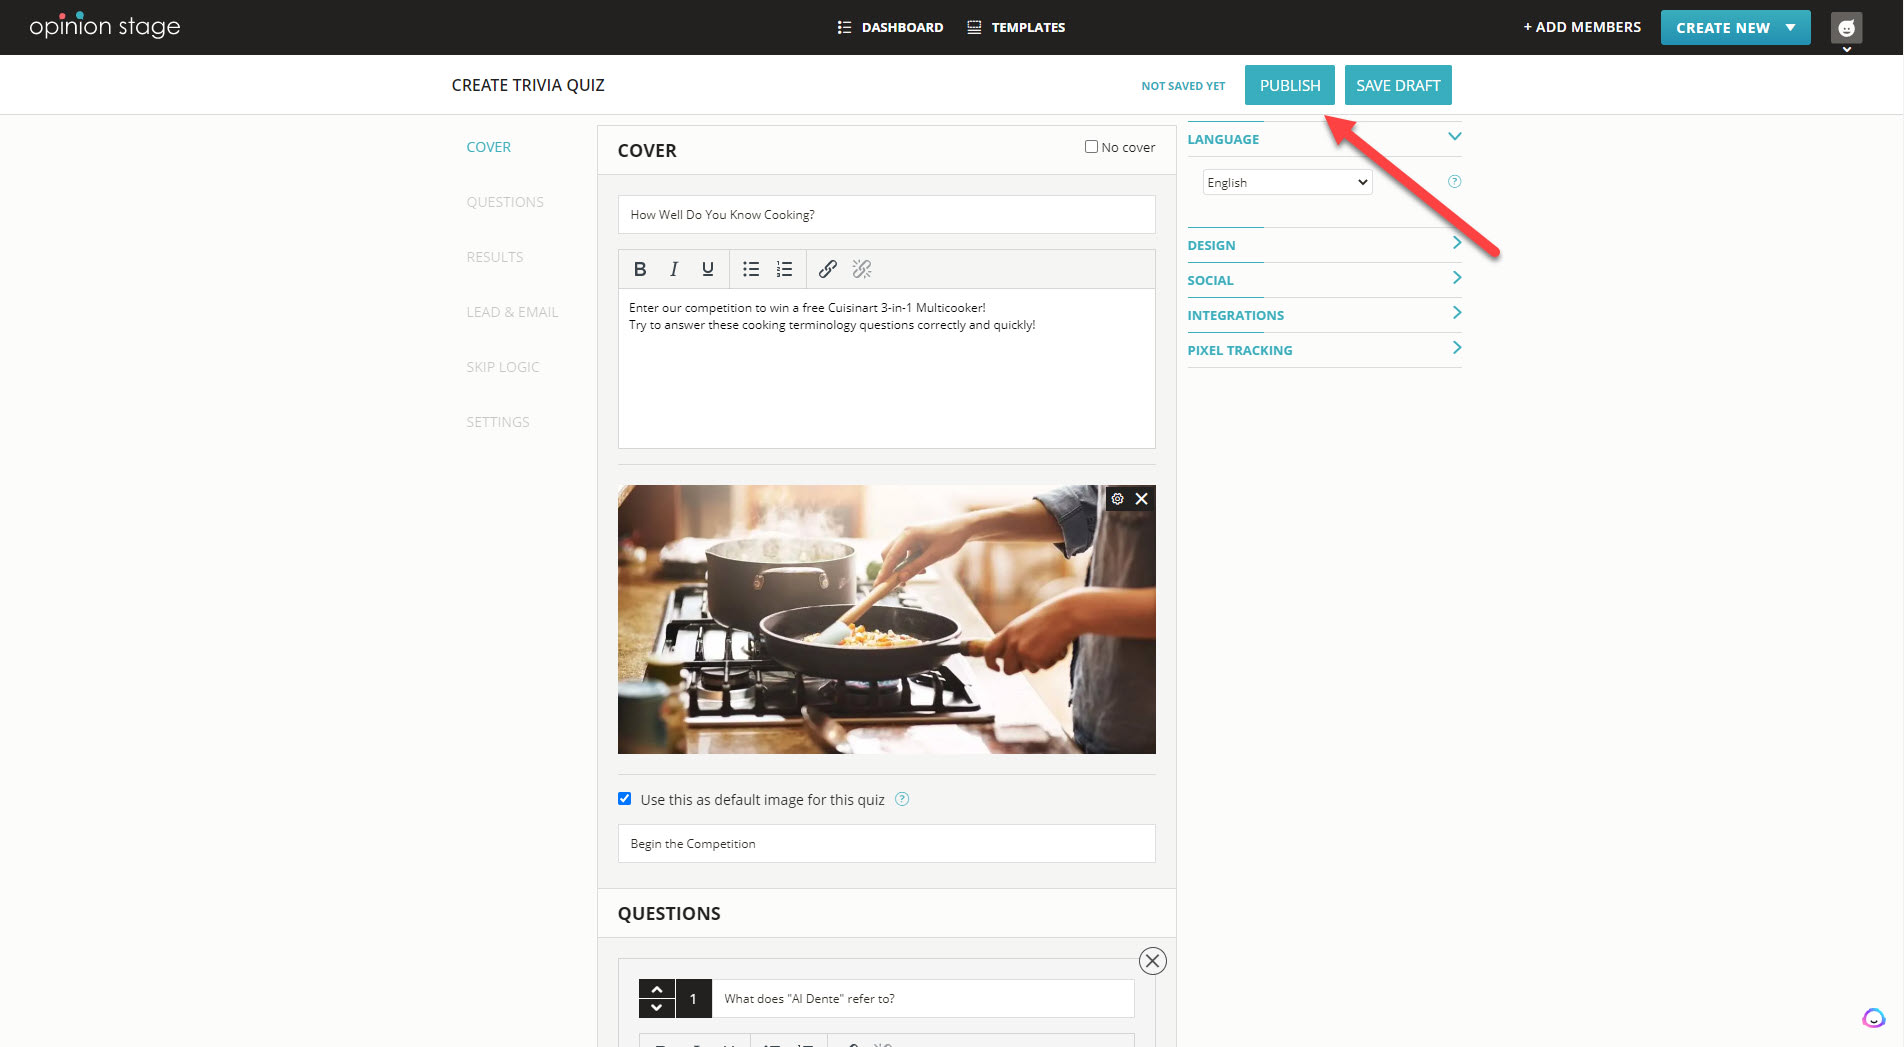Open the Create New dropdown
1904x1047 pixels.
coord(1735,28)
